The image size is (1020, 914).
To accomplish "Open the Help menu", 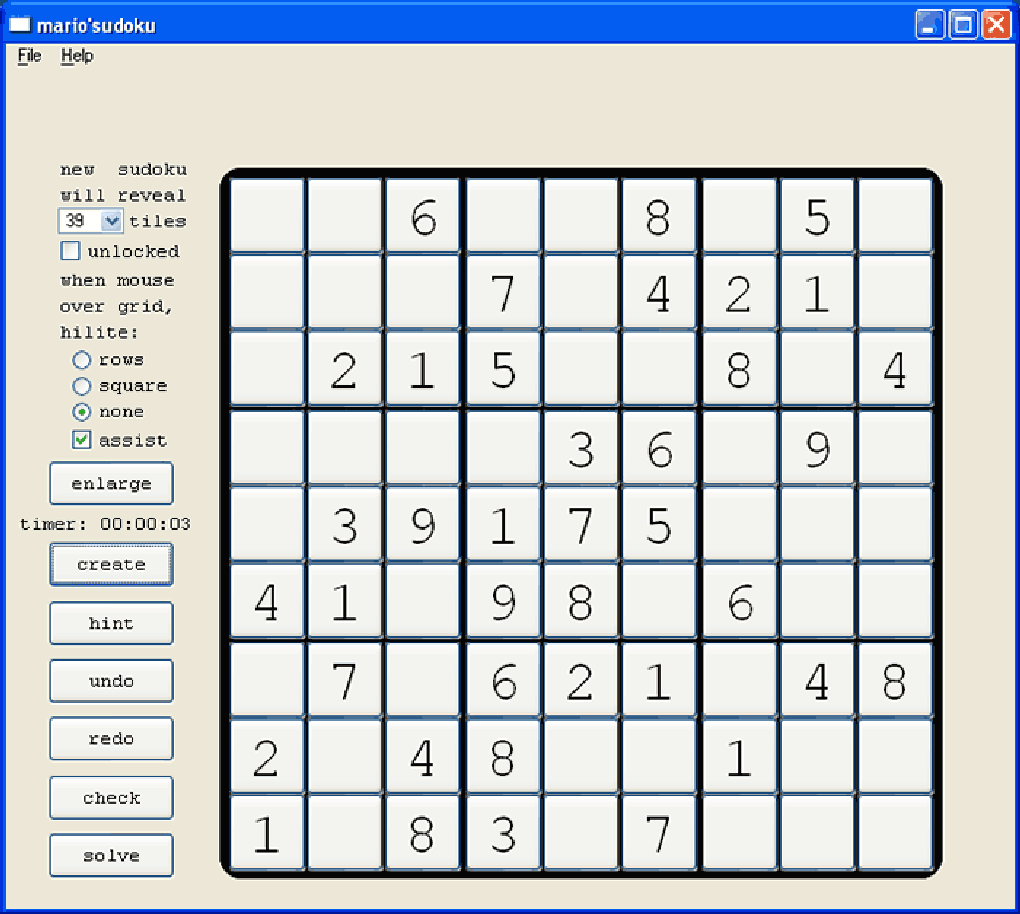I will point(77,56).
